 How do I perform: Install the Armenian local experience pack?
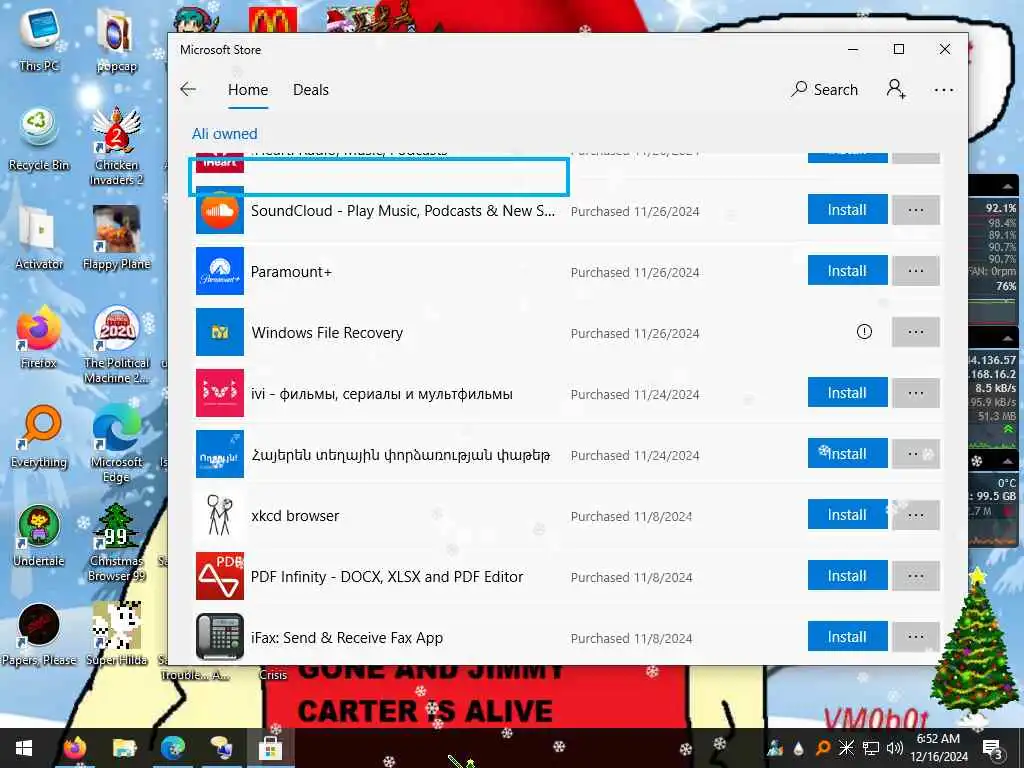tap(847, 453)
